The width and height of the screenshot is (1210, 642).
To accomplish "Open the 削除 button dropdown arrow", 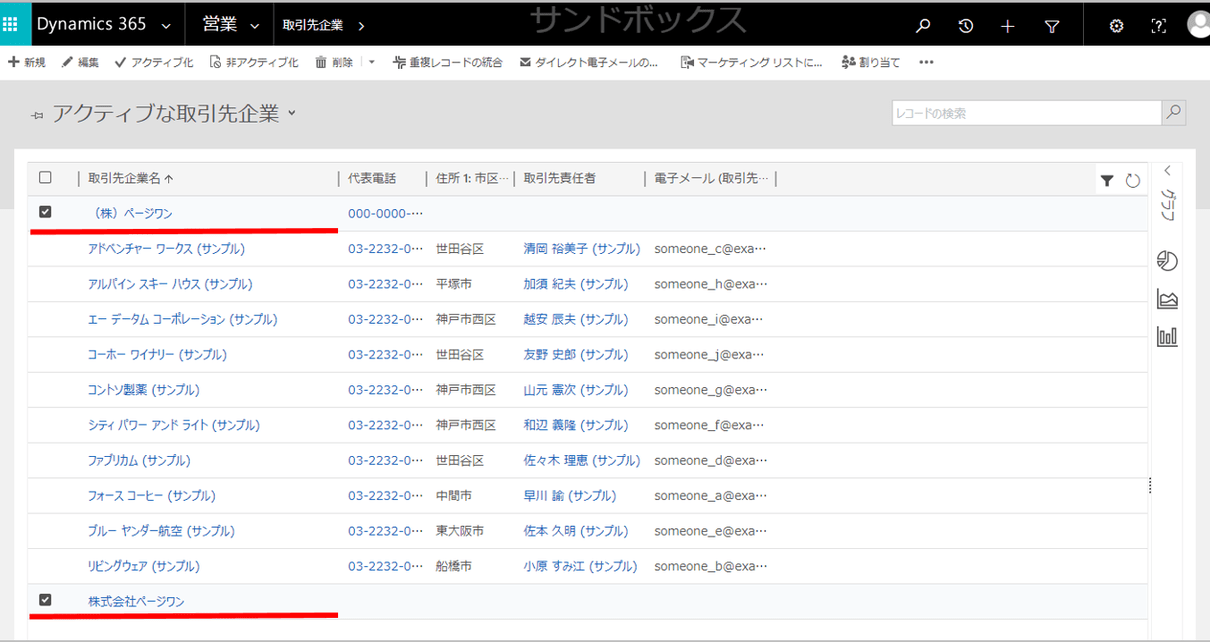I will [371, 62].
